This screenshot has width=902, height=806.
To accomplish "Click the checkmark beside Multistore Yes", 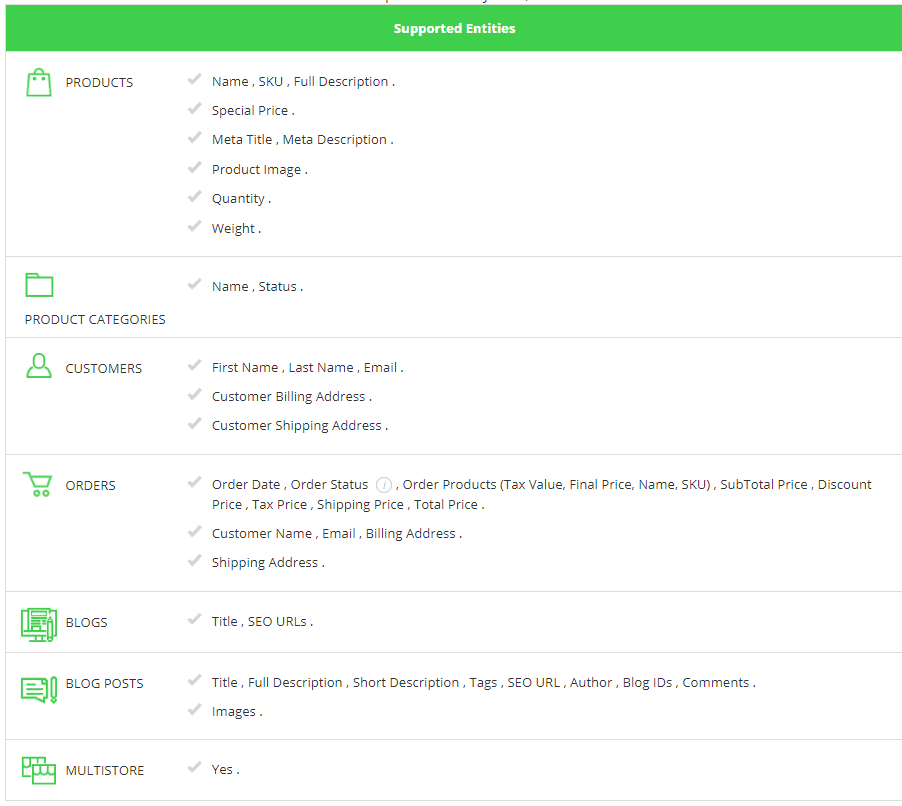I will [195, 767].
